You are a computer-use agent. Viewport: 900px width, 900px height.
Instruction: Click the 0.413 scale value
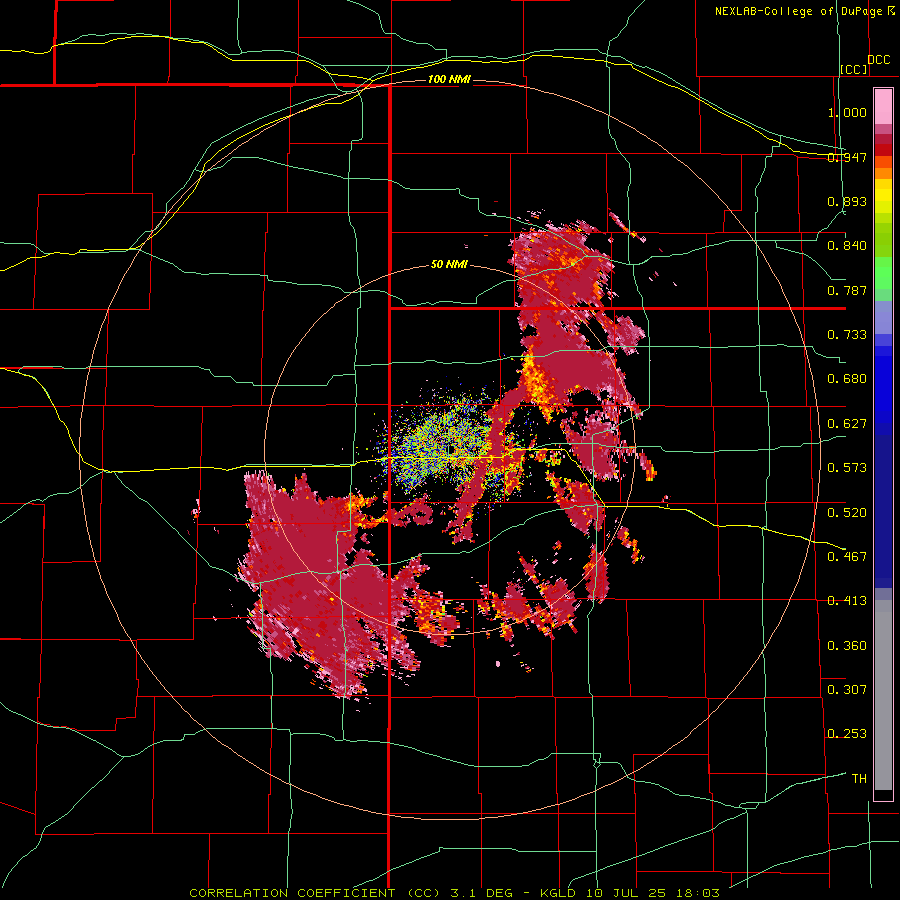[847, 601]
